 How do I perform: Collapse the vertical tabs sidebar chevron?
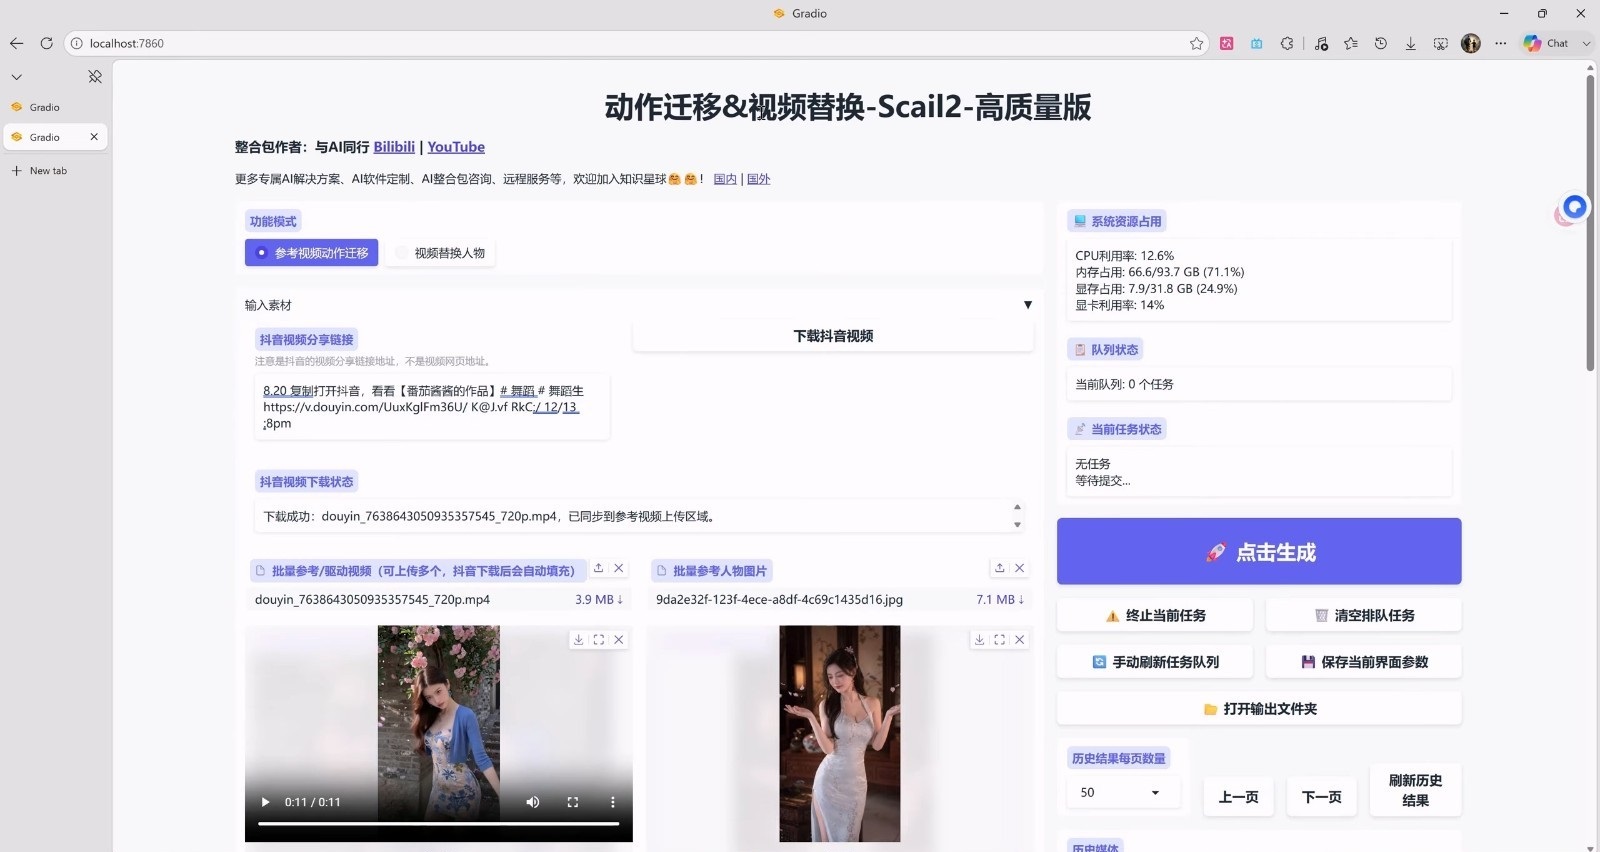17,77
